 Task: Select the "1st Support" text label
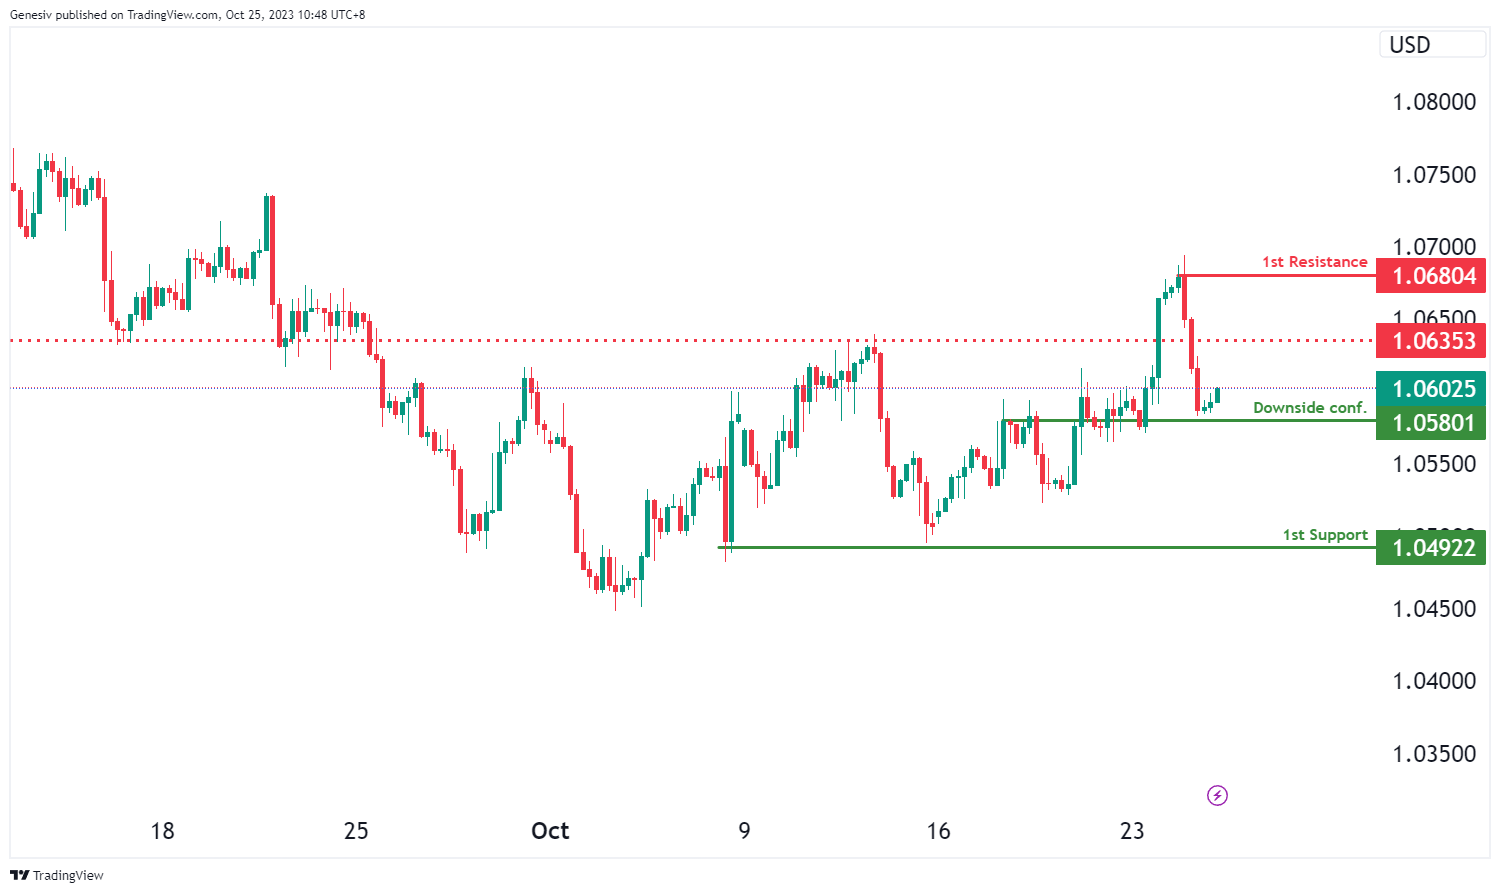1325,535
